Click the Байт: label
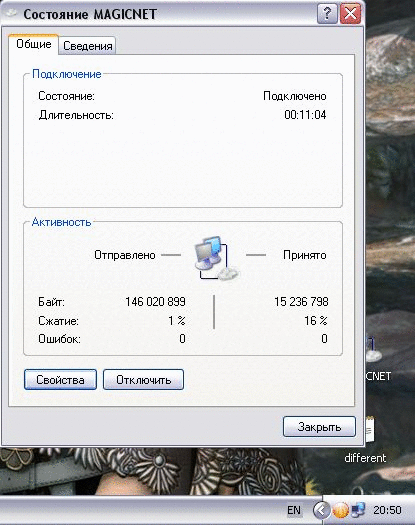The image size is (415, 525). tap(51, 302)
